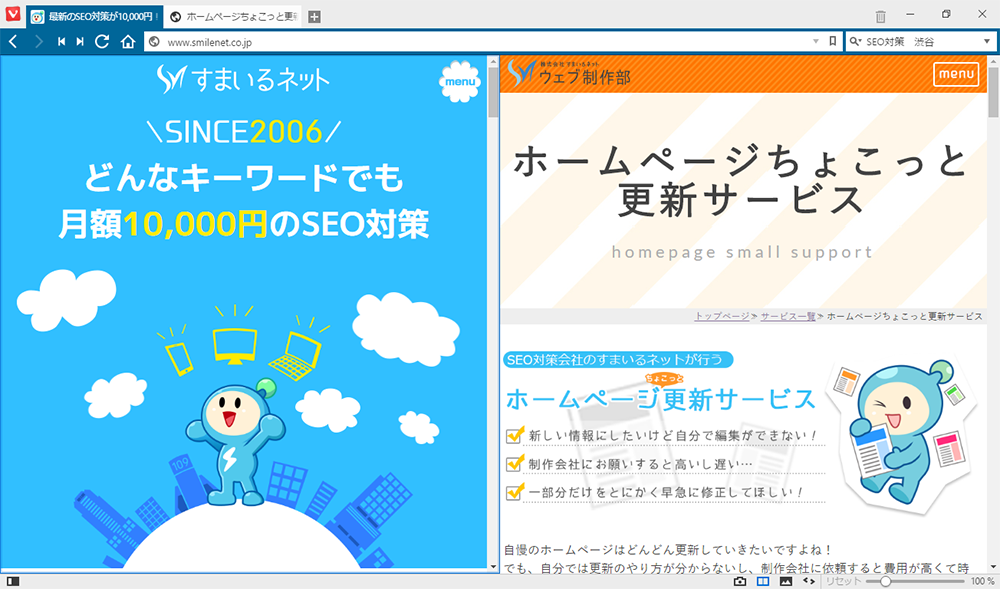1000x589 pixels.
Task: Follow the サービス一覧 breadcrumb link
Action: pos(788,316)
